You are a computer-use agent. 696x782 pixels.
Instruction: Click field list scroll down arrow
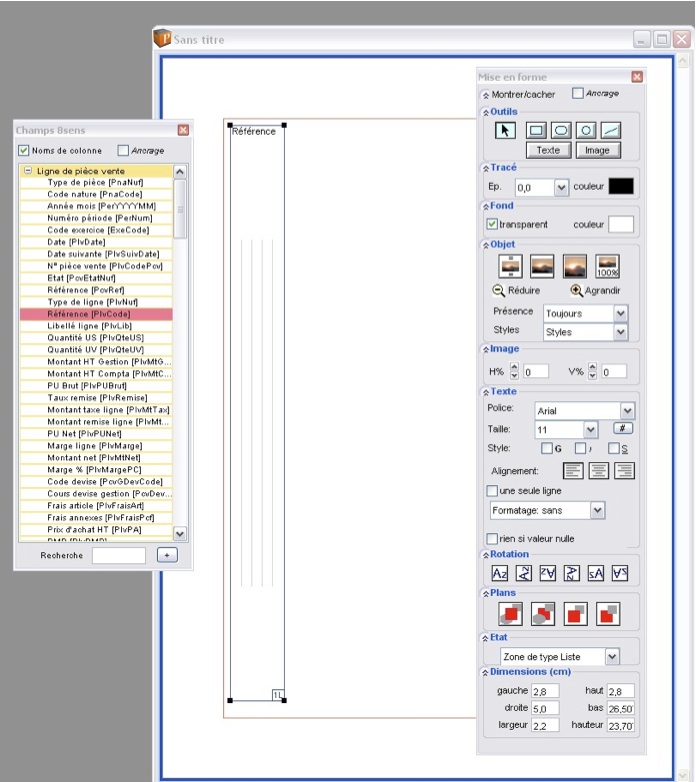180,533
